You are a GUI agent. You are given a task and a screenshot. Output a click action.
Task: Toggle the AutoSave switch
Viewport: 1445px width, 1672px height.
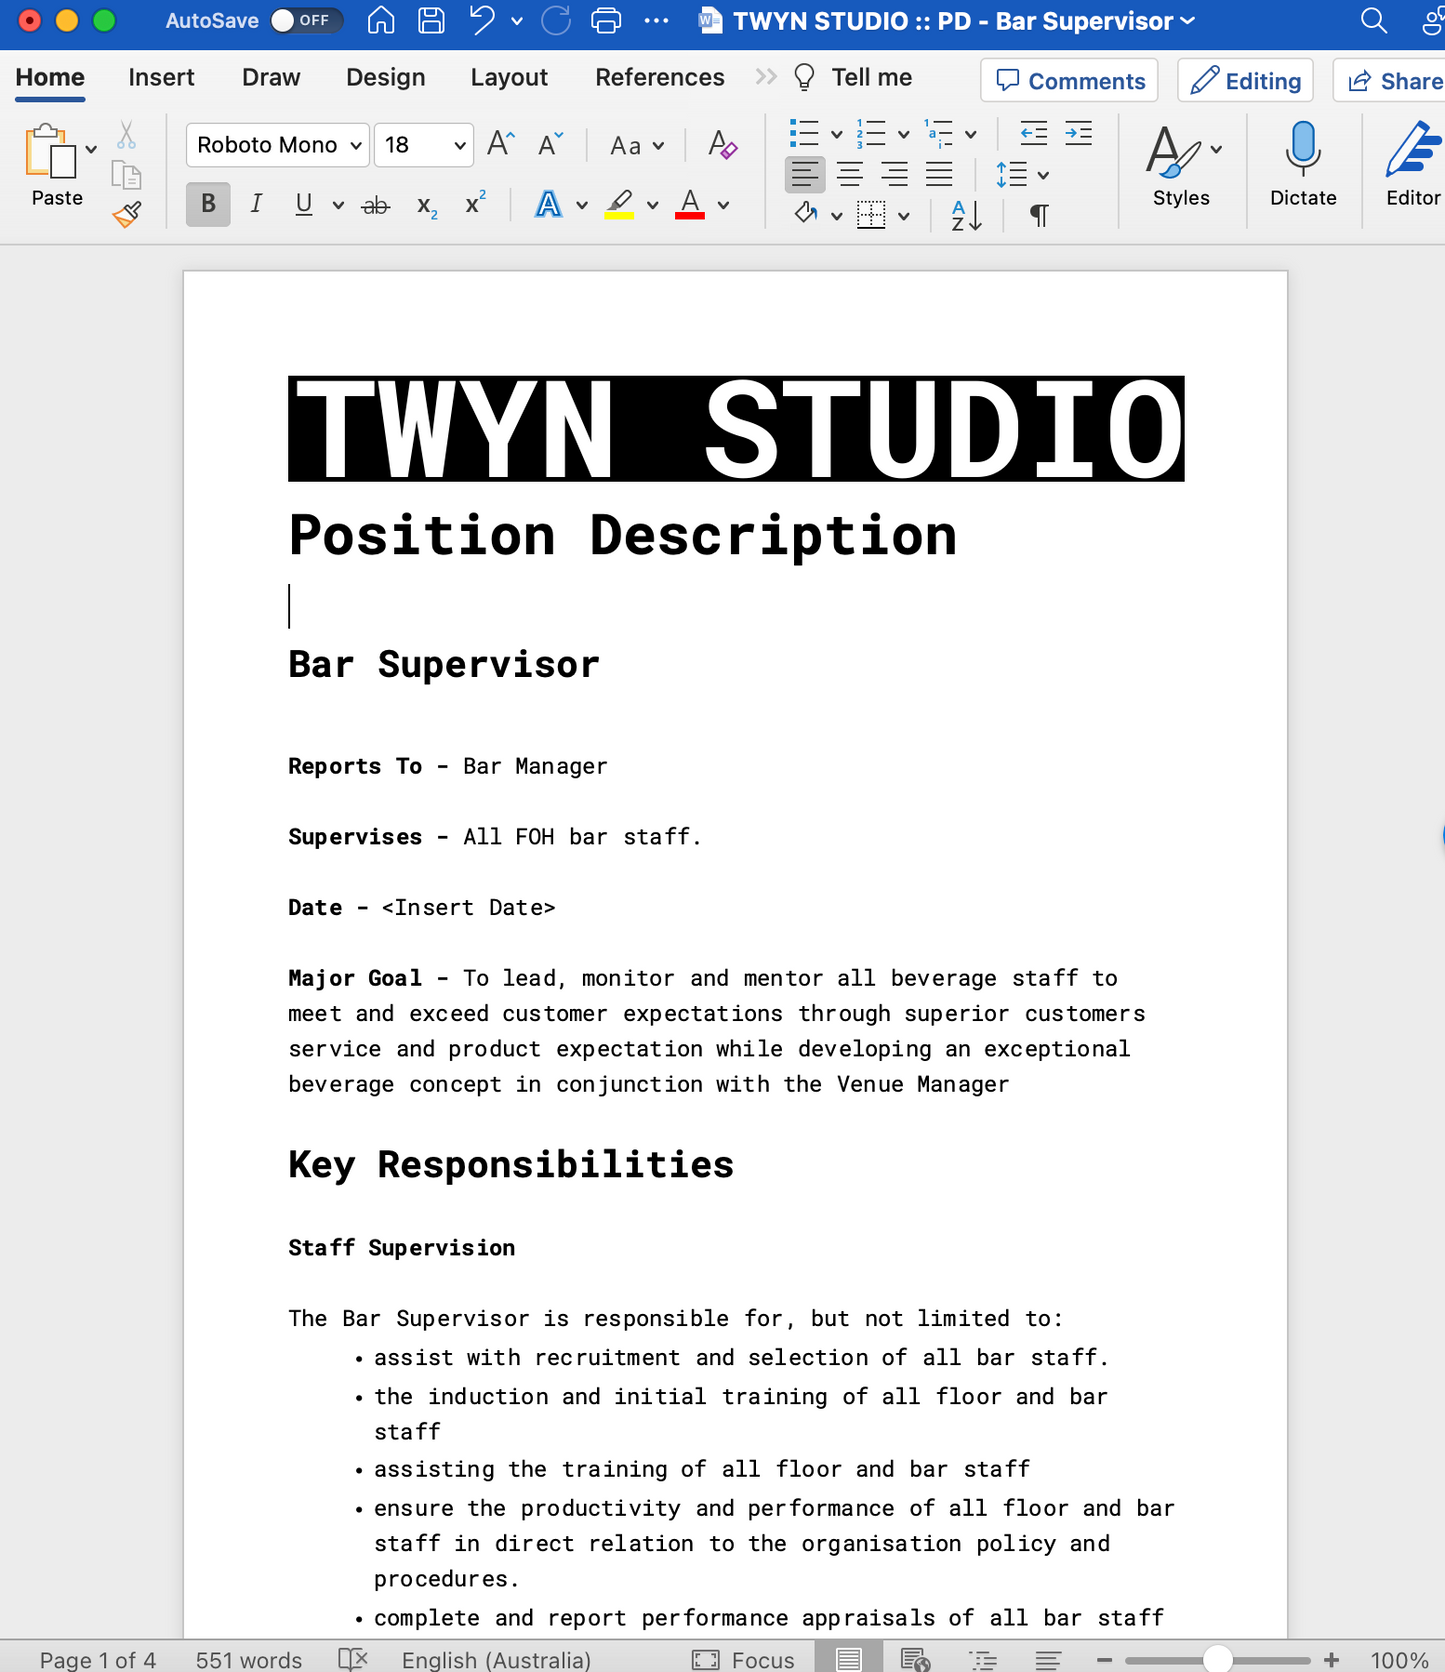[x=307, y=20]
